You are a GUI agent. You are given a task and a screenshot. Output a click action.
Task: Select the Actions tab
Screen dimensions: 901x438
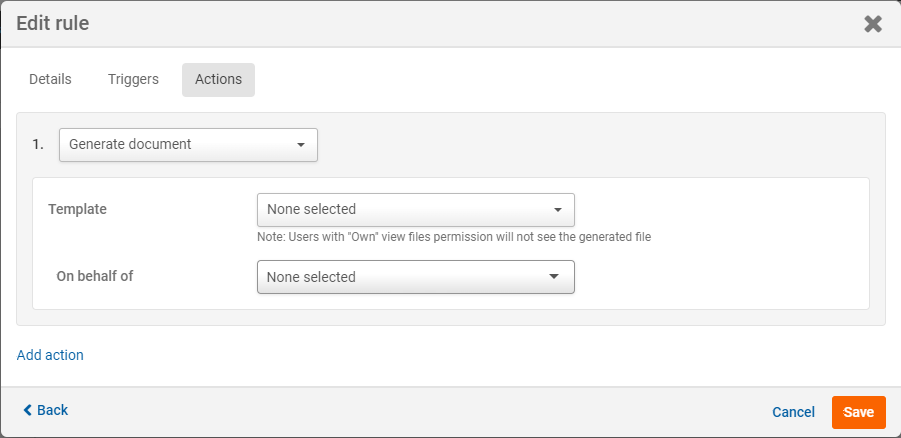[218, 80]
